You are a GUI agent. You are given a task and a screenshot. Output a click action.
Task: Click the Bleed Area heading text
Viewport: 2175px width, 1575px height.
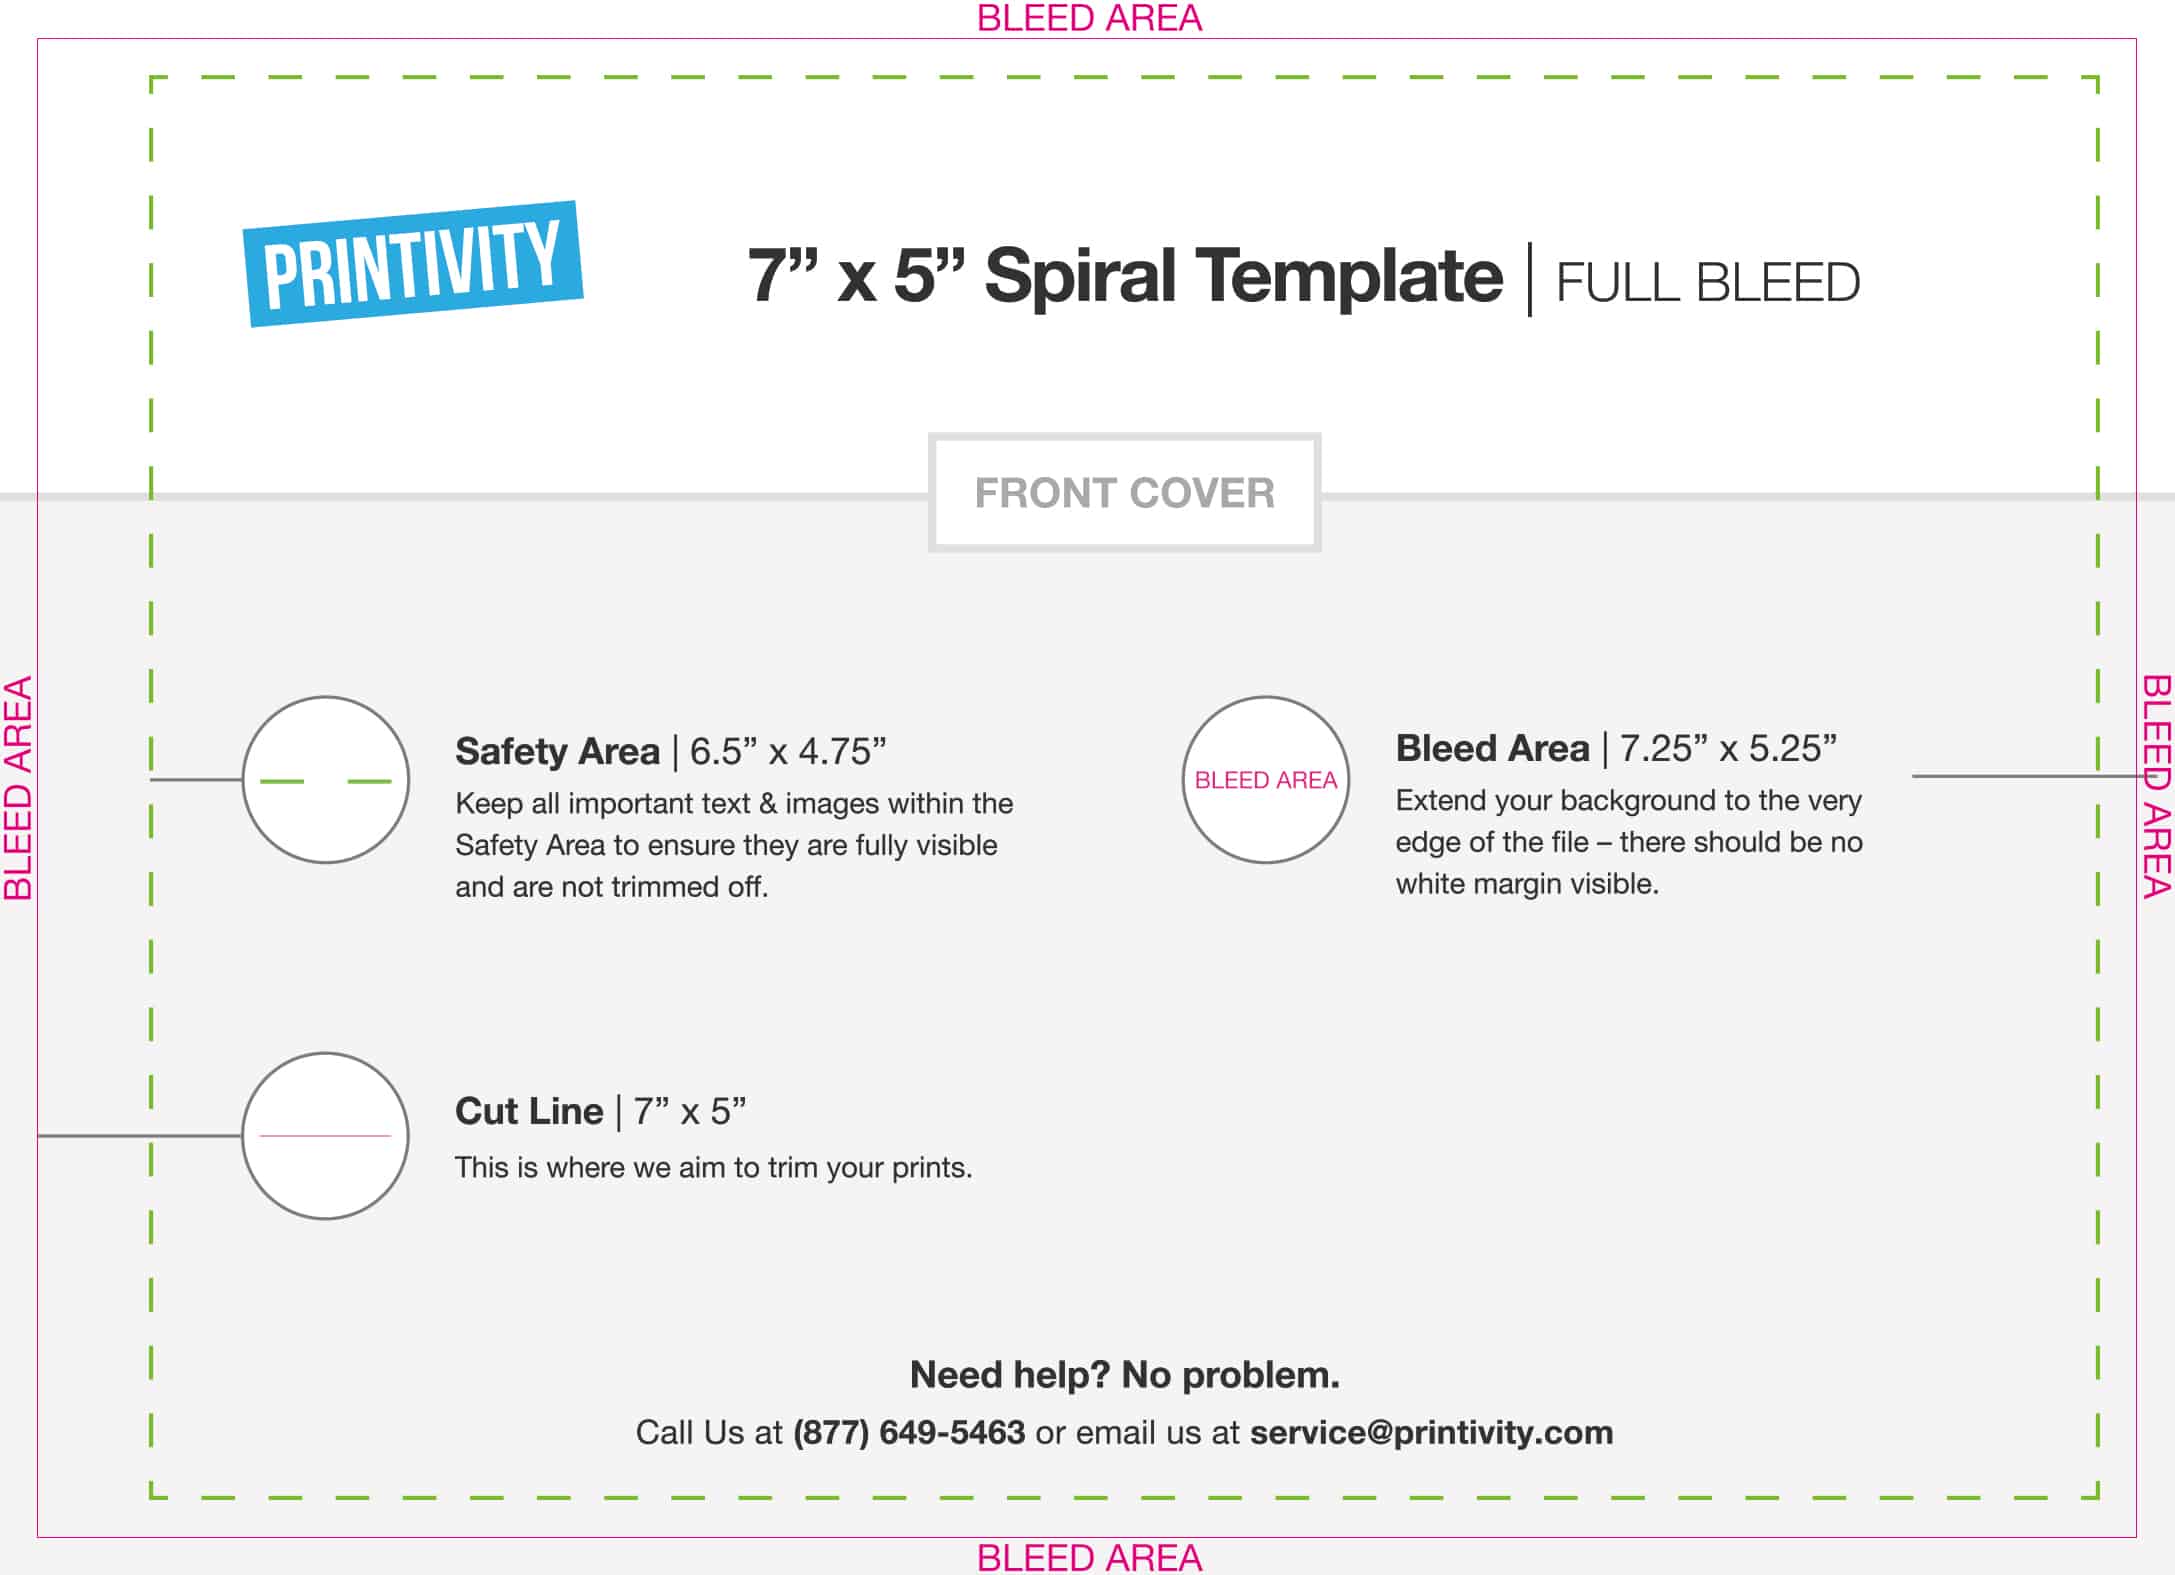click(1493, 748)
